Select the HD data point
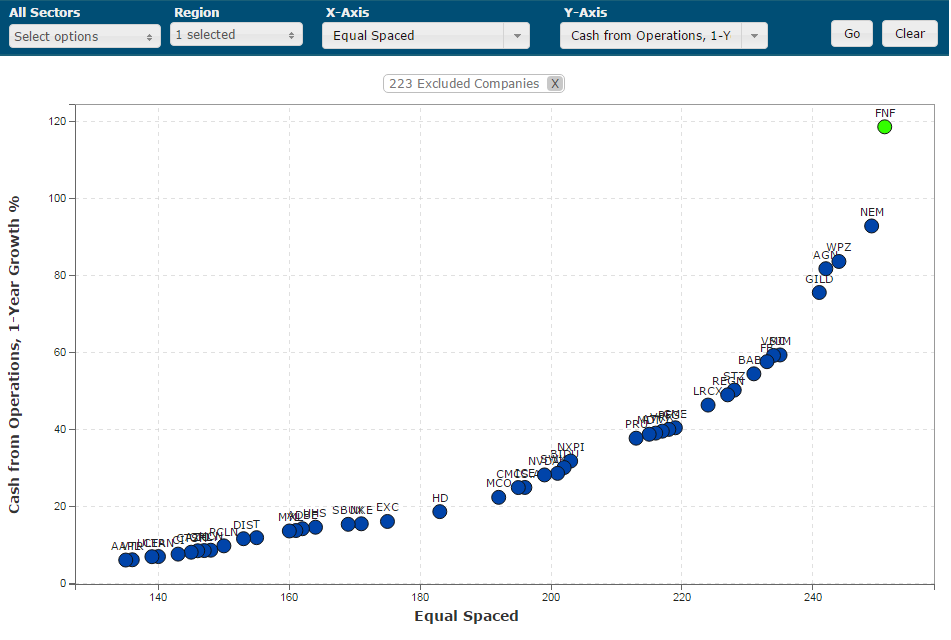Viewport: 951px width, 640px height. [440, 512]
